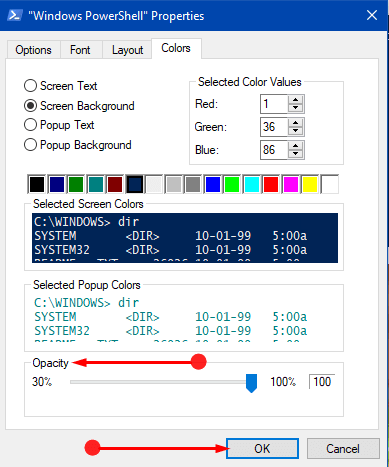The width and height of the screenshot is (389, 467).
Task: Decrease the Green value with down arrow
Action: (295, 131)
